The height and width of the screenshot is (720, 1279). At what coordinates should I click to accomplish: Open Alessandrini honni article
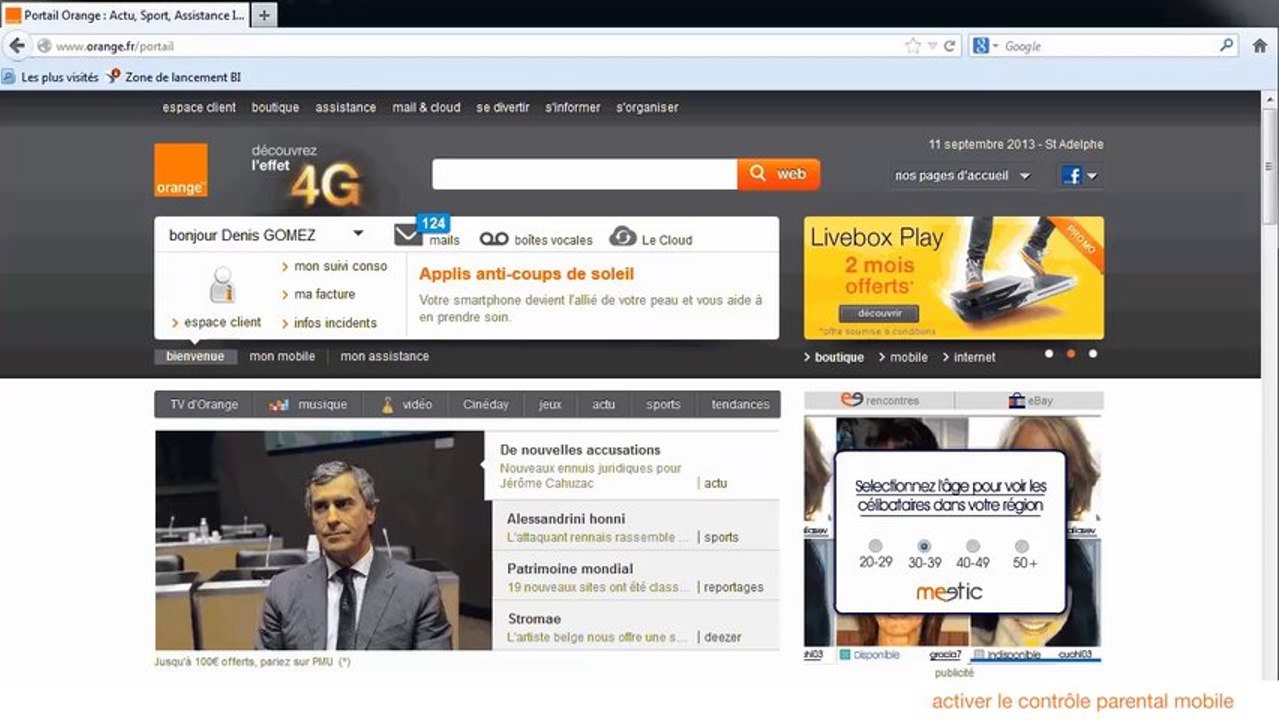coord(566,519)
